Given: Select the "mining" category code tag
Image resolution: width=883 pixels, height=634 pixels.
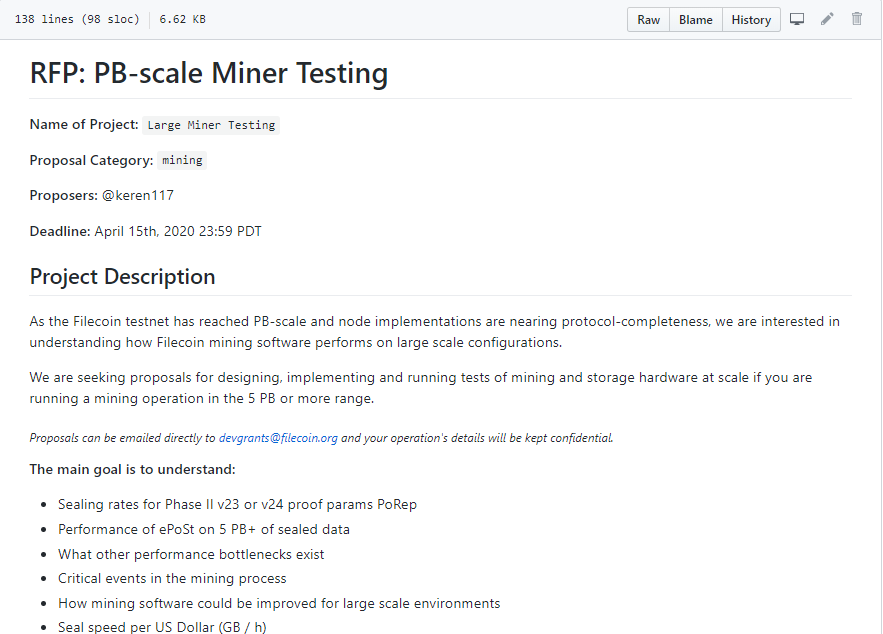Looking at the screenshot, I should (x=182, y=160).
